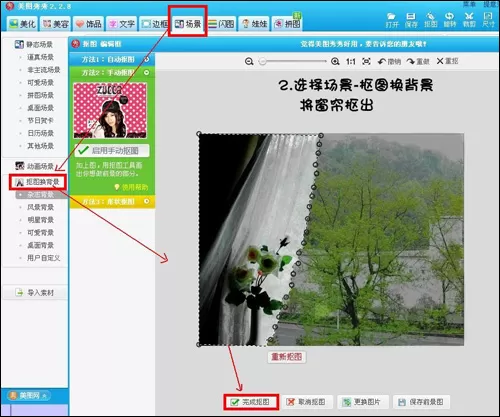Select the 文字 tab

point(122,24)
